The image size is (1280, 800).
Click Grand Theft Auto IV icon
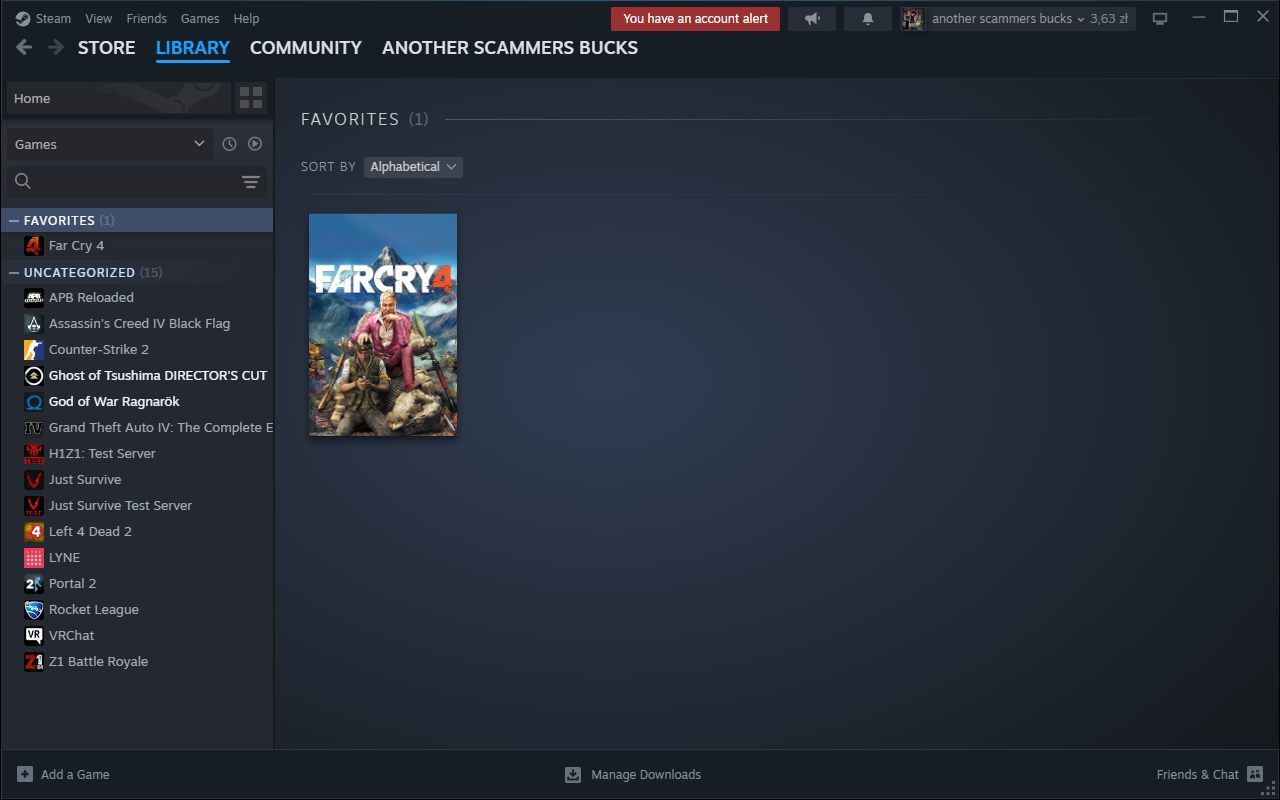pyautogui.click(x=34, y=427)
